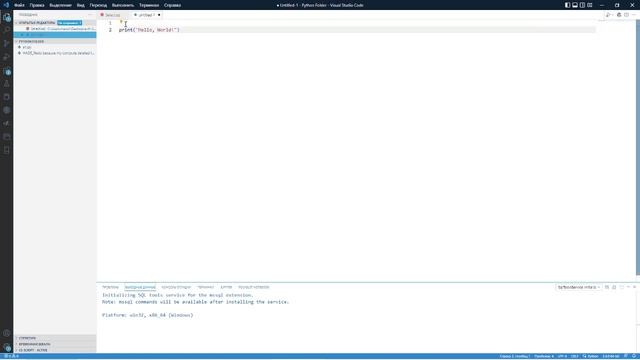640x360 pixels.
Task: Toggle the output scroll lock icon
Action: pyautogui.click(x=614, y=287)
